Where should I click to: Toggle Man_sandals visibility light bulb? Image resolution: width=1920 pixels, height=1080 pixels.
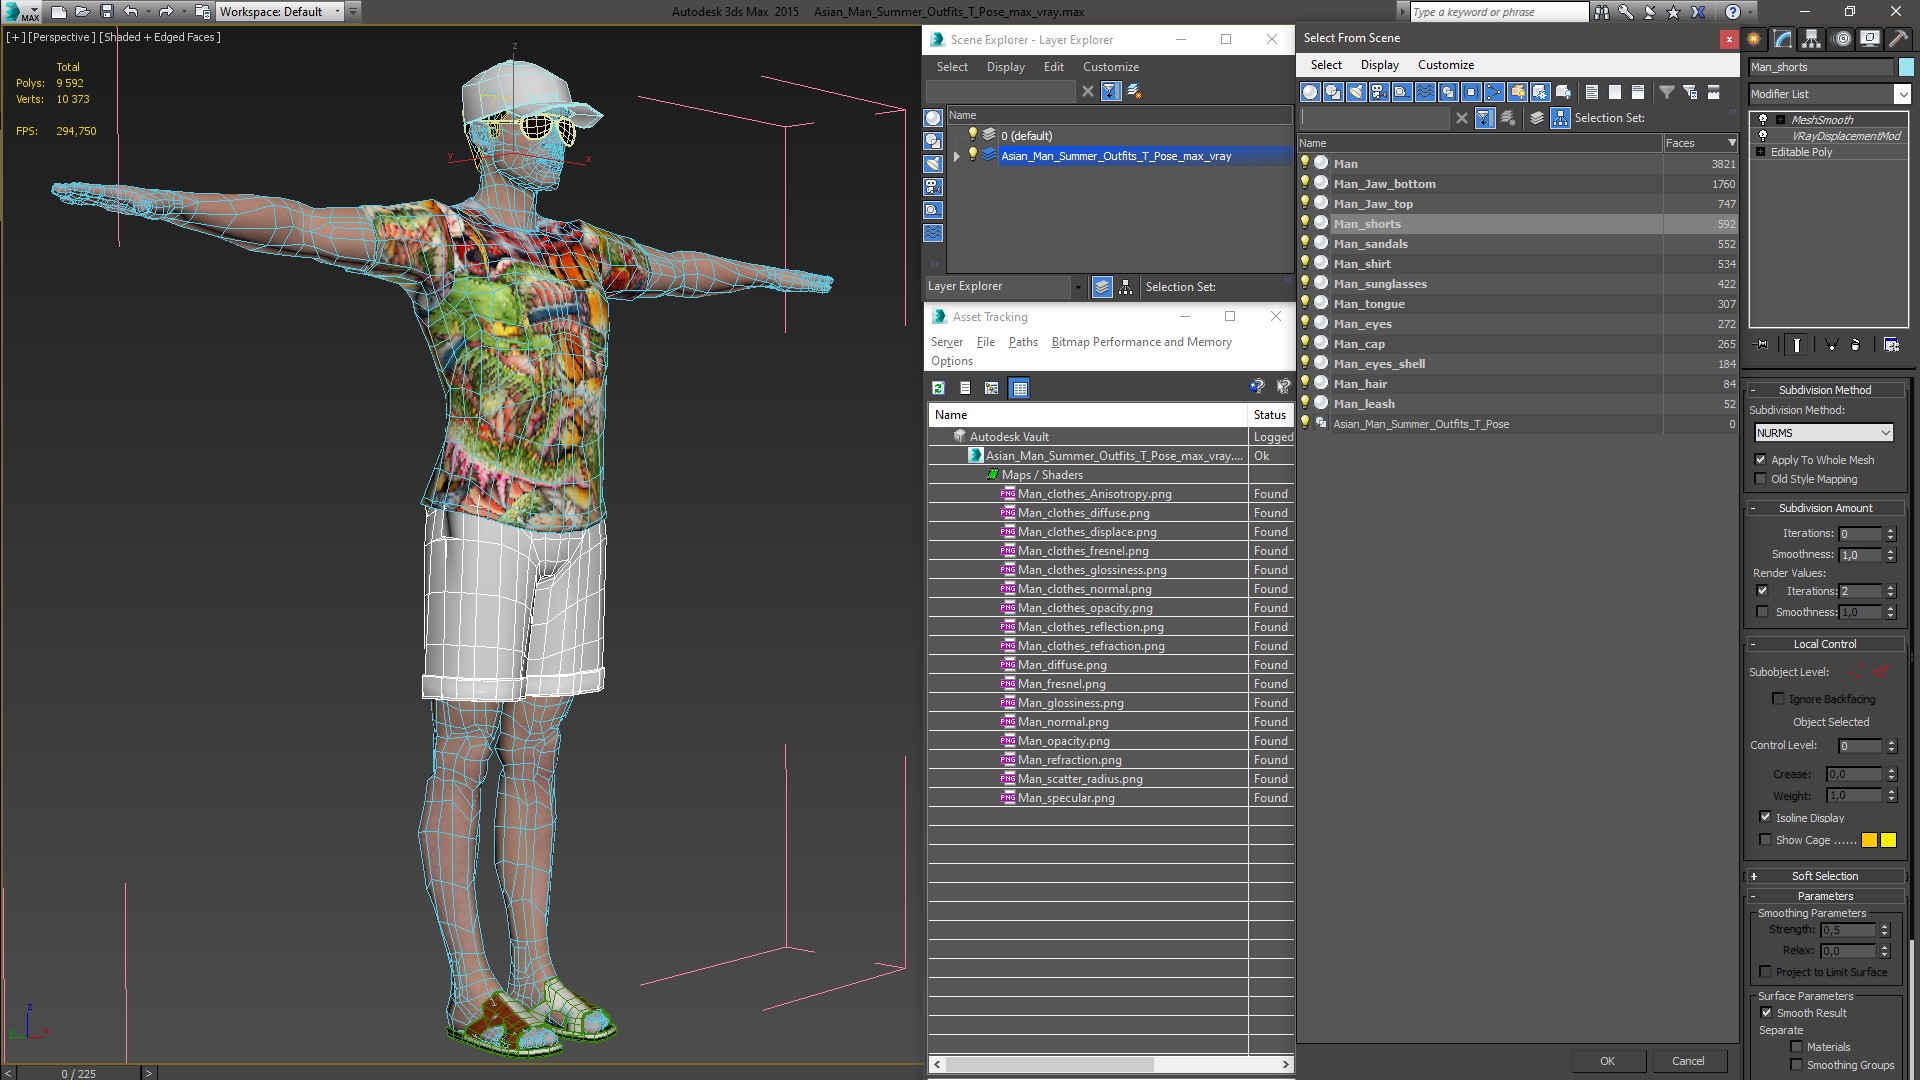(1304, 243)
